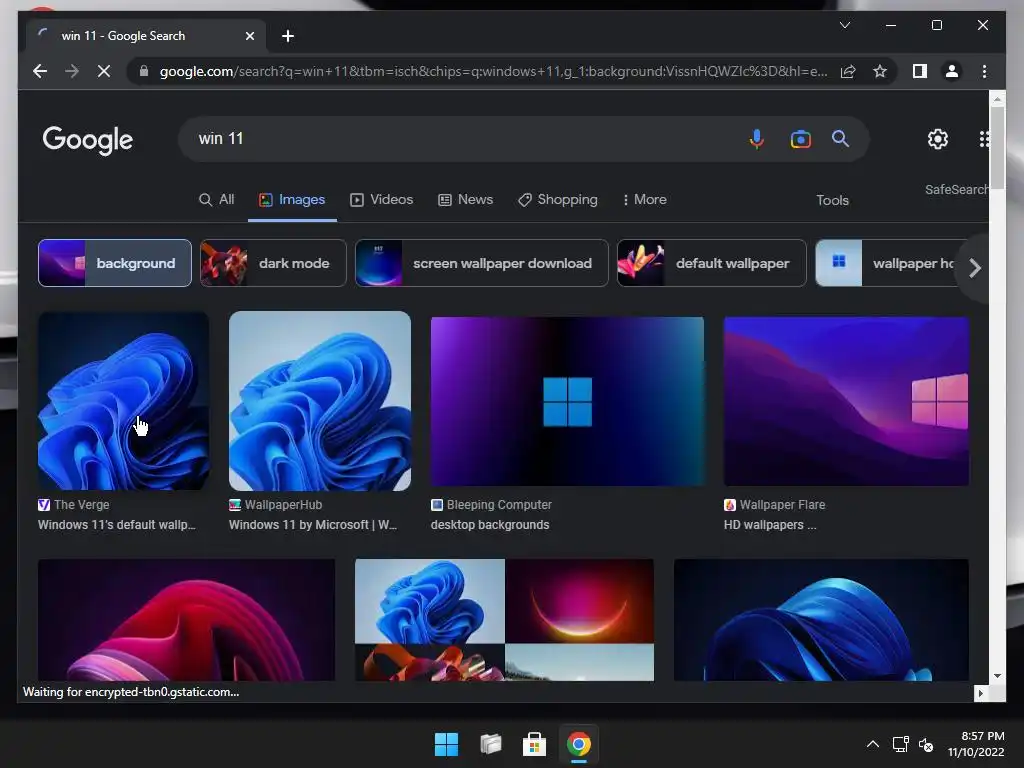The width and height of the screenshot is (1024, 768).
Task: Click the forward navigation arrow
Action: tap(72, 71)
